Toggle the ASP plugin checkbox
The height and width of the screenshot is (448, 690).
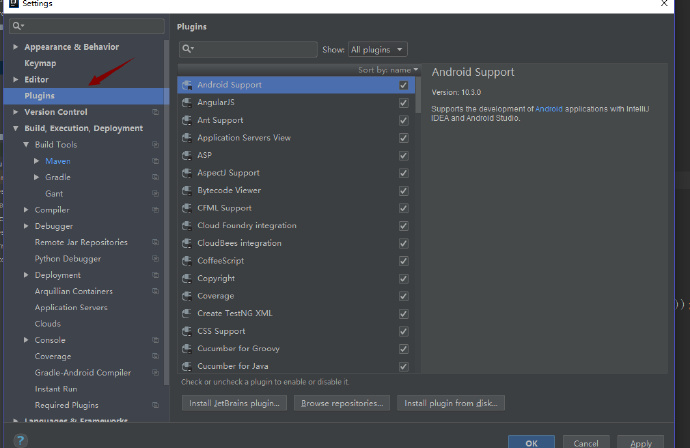coord(404,155)
